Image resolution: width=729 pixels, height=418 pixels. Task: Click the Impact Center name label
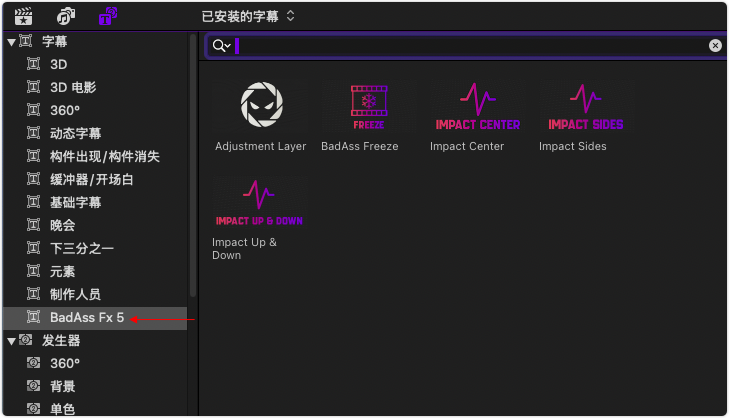tap(467, 146)
